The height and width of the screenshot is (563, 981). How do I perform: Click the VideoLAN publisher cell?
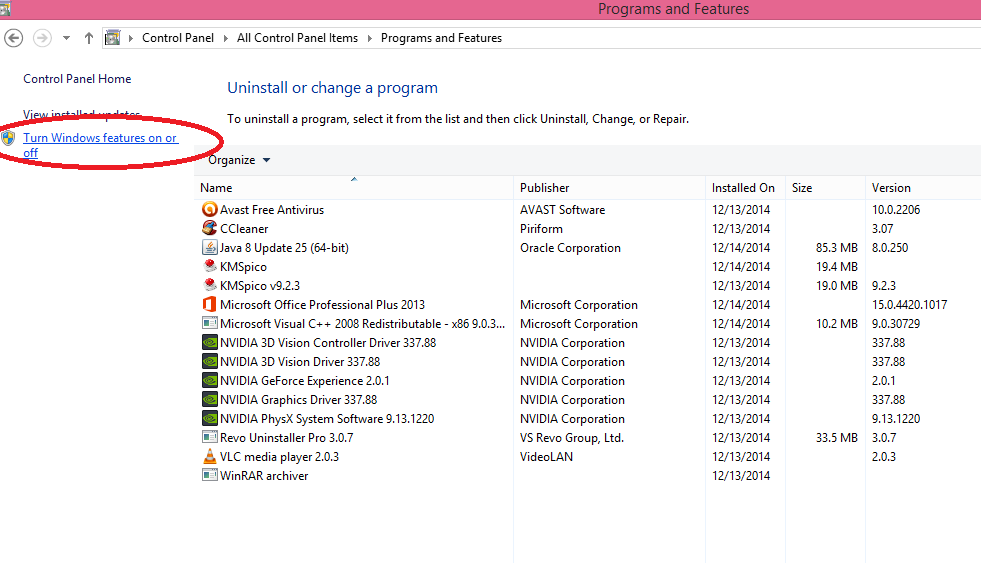[x=546, y=457]
